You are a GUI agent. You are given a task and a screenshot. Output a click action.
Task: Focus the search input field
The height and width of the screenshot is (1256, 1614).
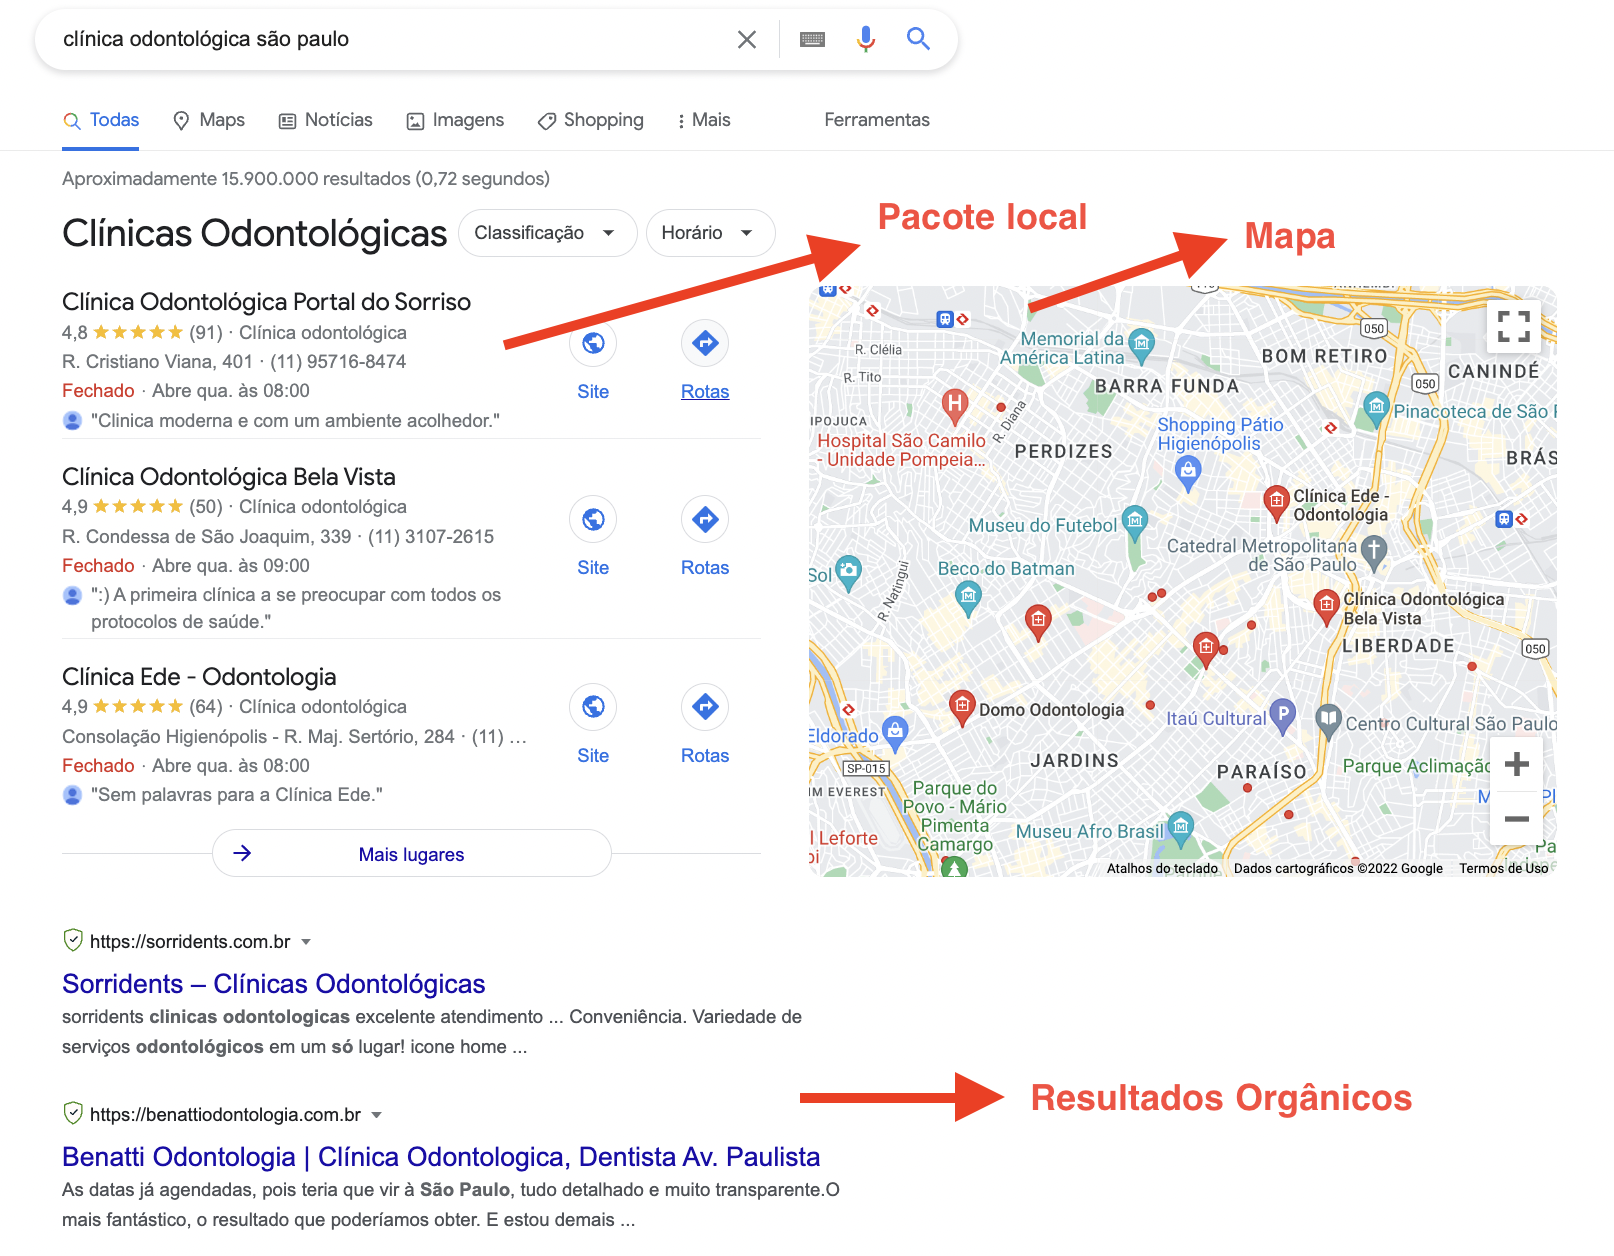[390, 39]
